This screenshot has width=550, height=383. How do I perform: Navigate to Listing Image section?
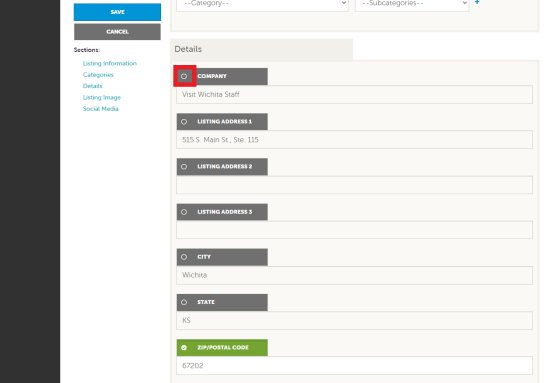click(x=102, y=98)
